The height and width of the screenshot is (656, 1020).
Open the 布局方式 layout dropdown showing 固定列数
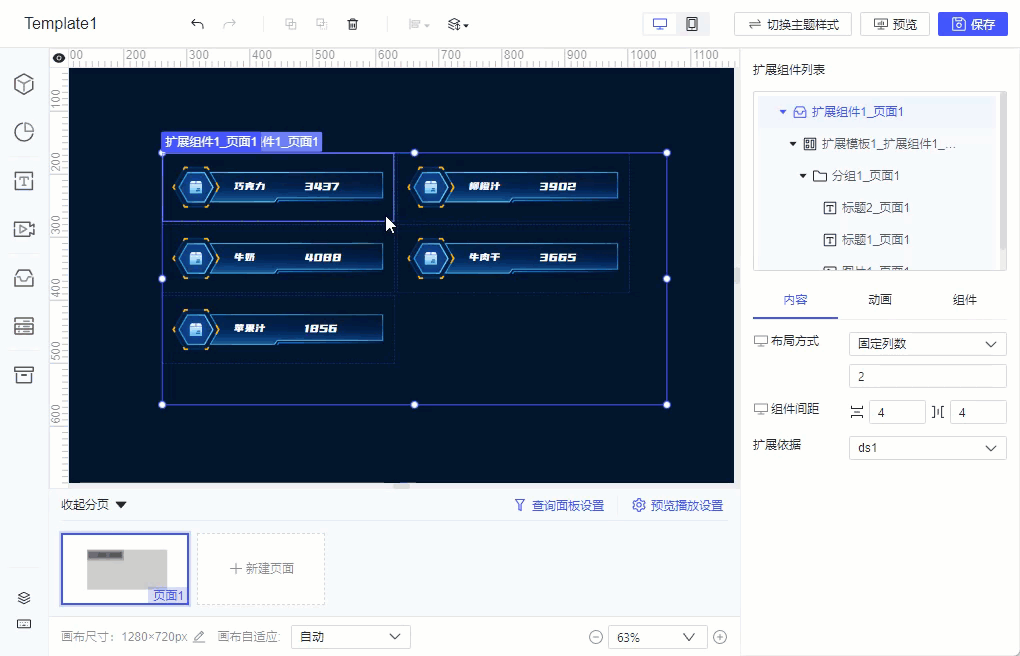[x=927, y=343]
